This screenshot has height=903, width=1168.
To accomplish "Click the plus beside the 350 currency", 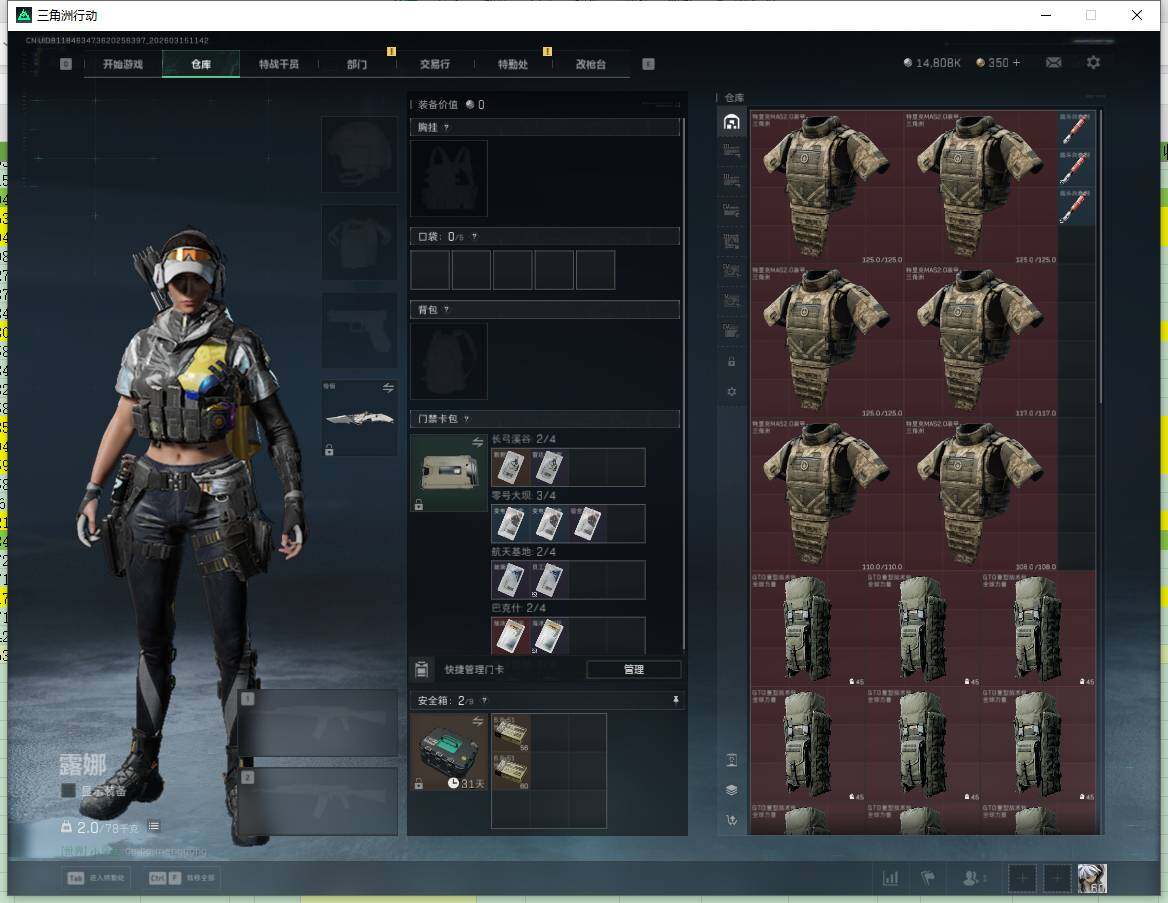I will point(1016,63).
